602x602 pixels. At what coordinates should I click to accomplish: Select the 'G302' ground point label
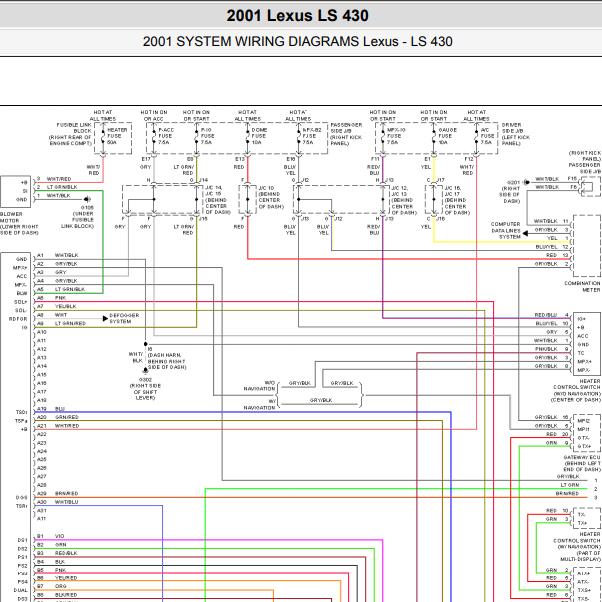(146, 380)
